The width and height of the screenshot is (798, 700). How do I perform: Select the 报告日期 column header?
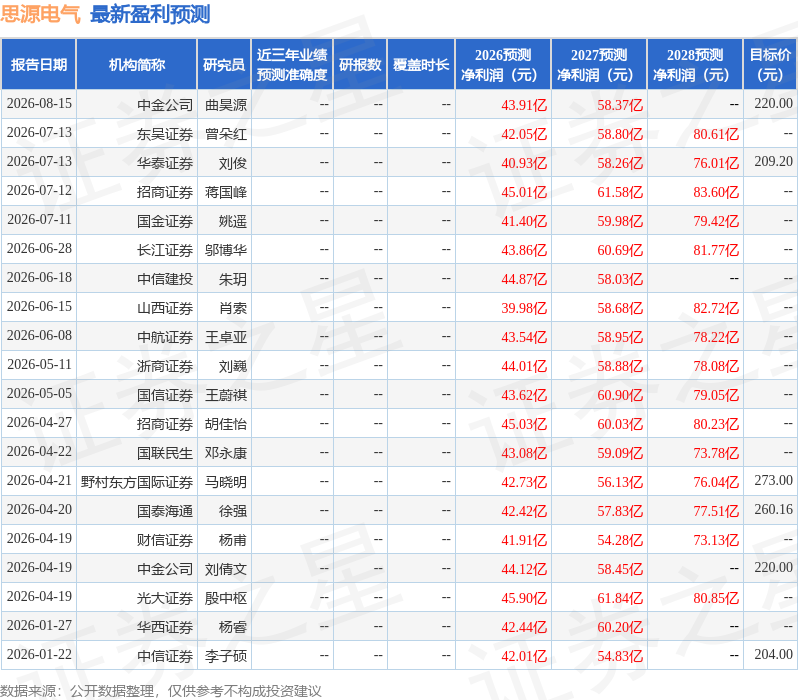click(39, 65)
